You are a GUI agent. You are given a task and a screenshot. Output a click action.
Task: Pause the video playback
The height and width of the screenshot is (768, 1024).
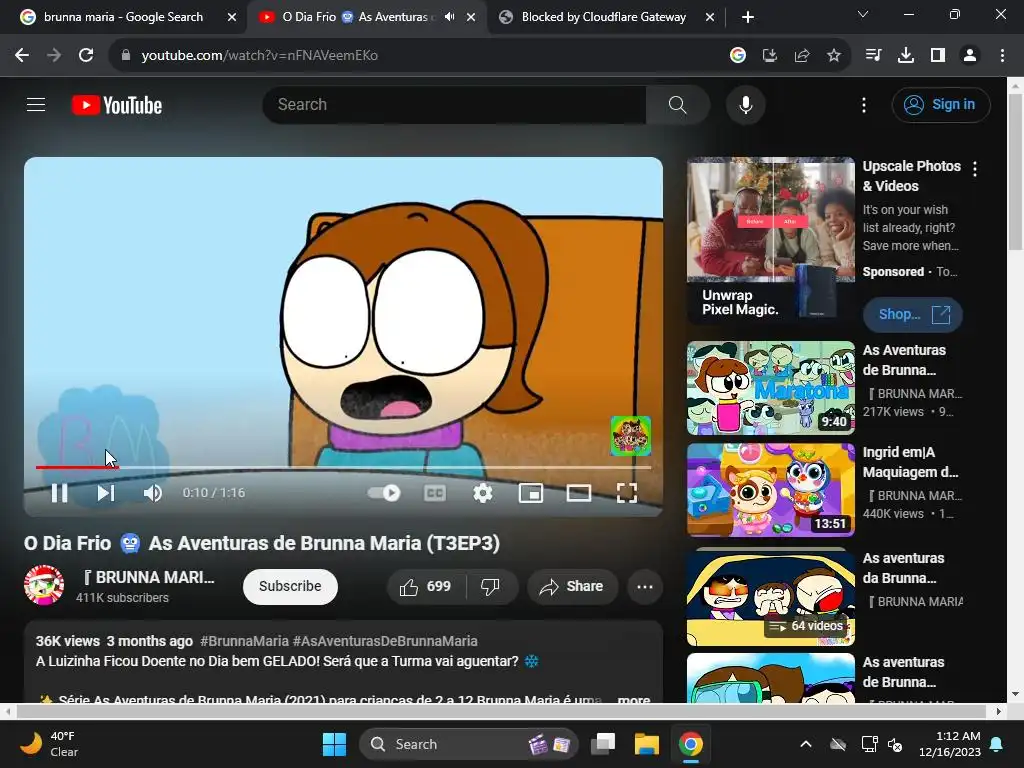coord(59,493)
